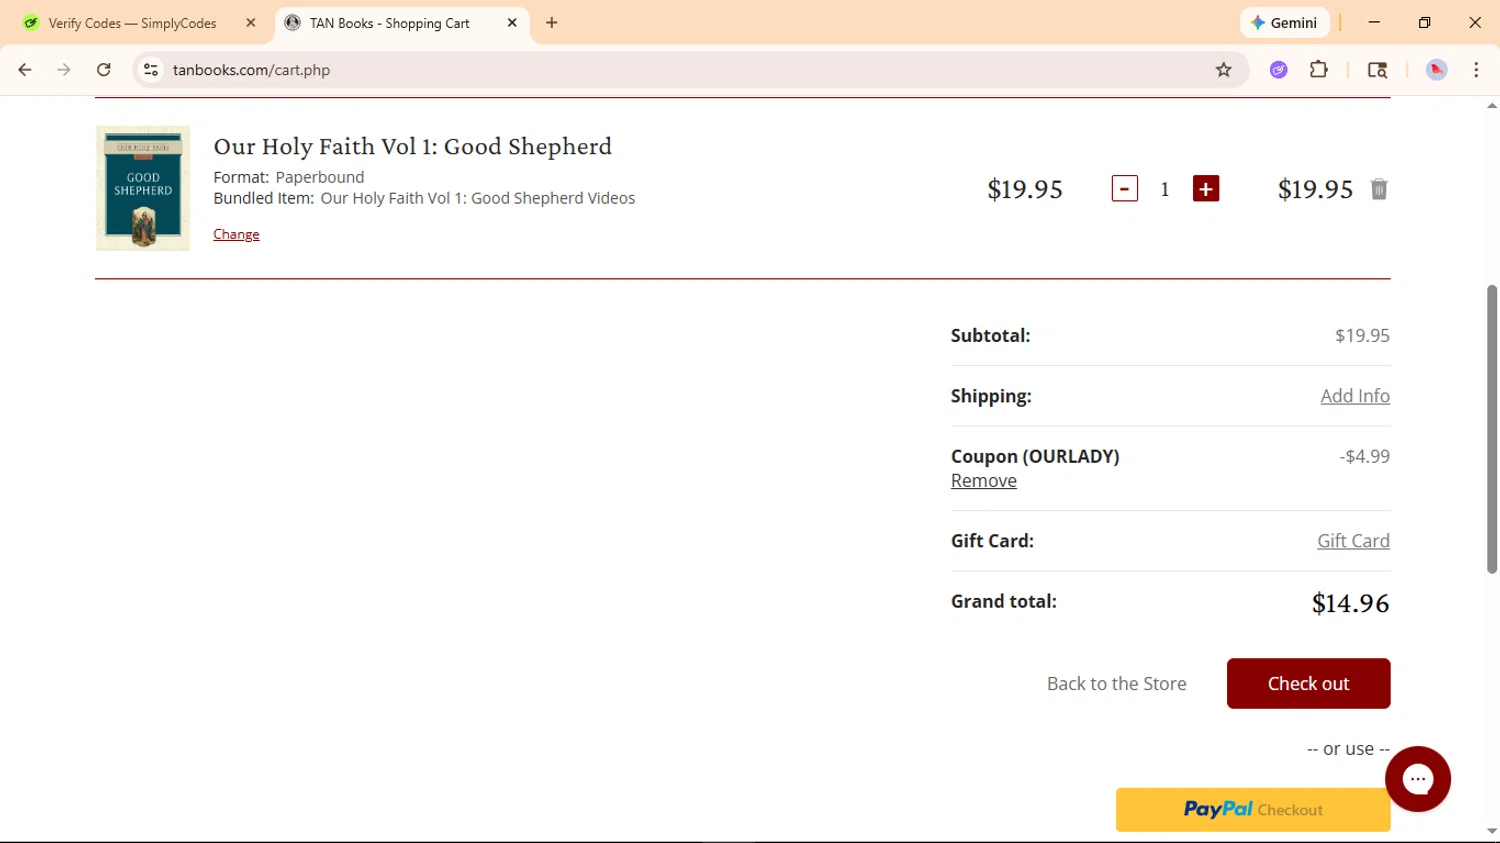
Task: Open site information icon in address bar
Action: click(x=151, y=70)
